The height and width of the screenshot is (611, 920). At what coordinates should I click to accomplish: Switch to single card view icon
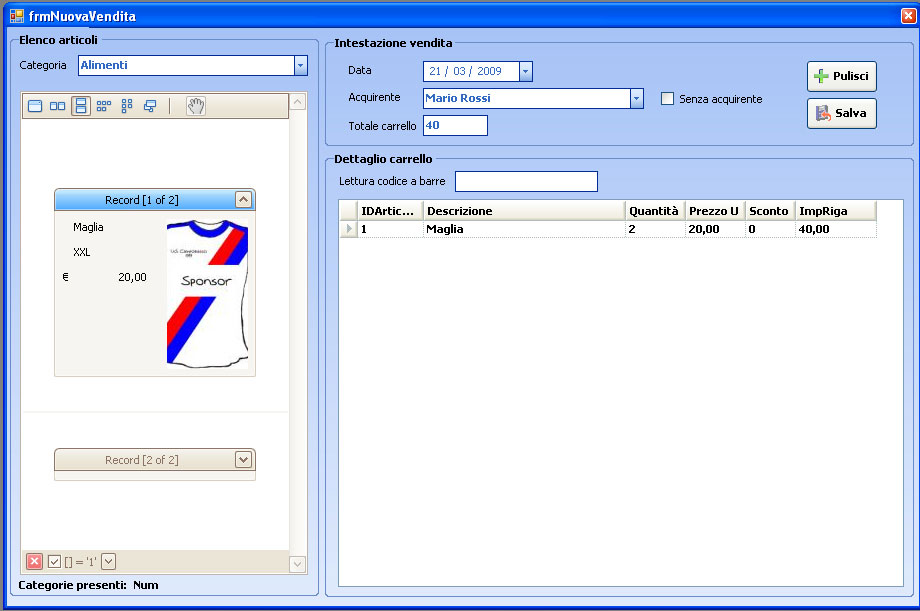tap(35, 106)
